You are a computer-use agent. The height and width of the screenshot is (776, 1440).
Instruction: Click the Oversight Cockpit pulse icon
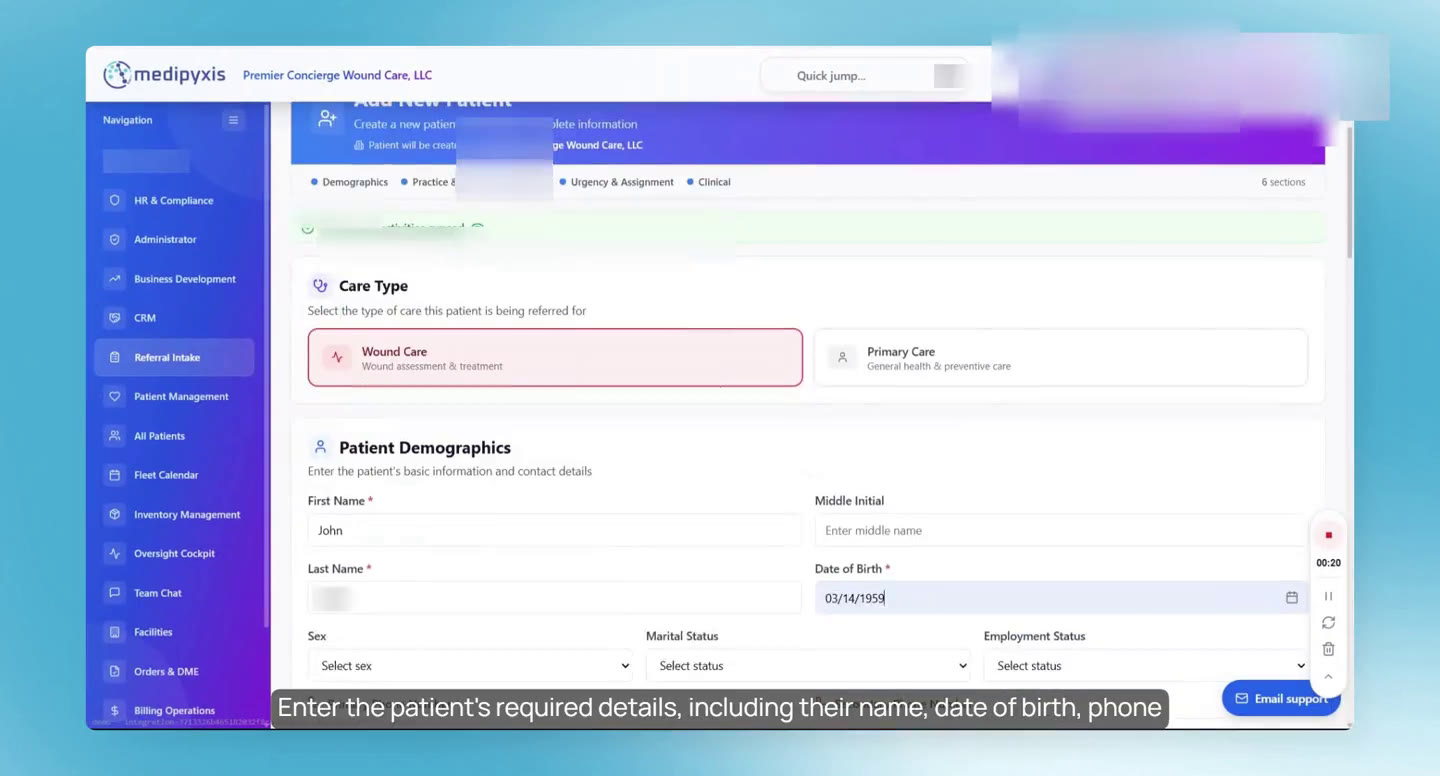point(114,554)
